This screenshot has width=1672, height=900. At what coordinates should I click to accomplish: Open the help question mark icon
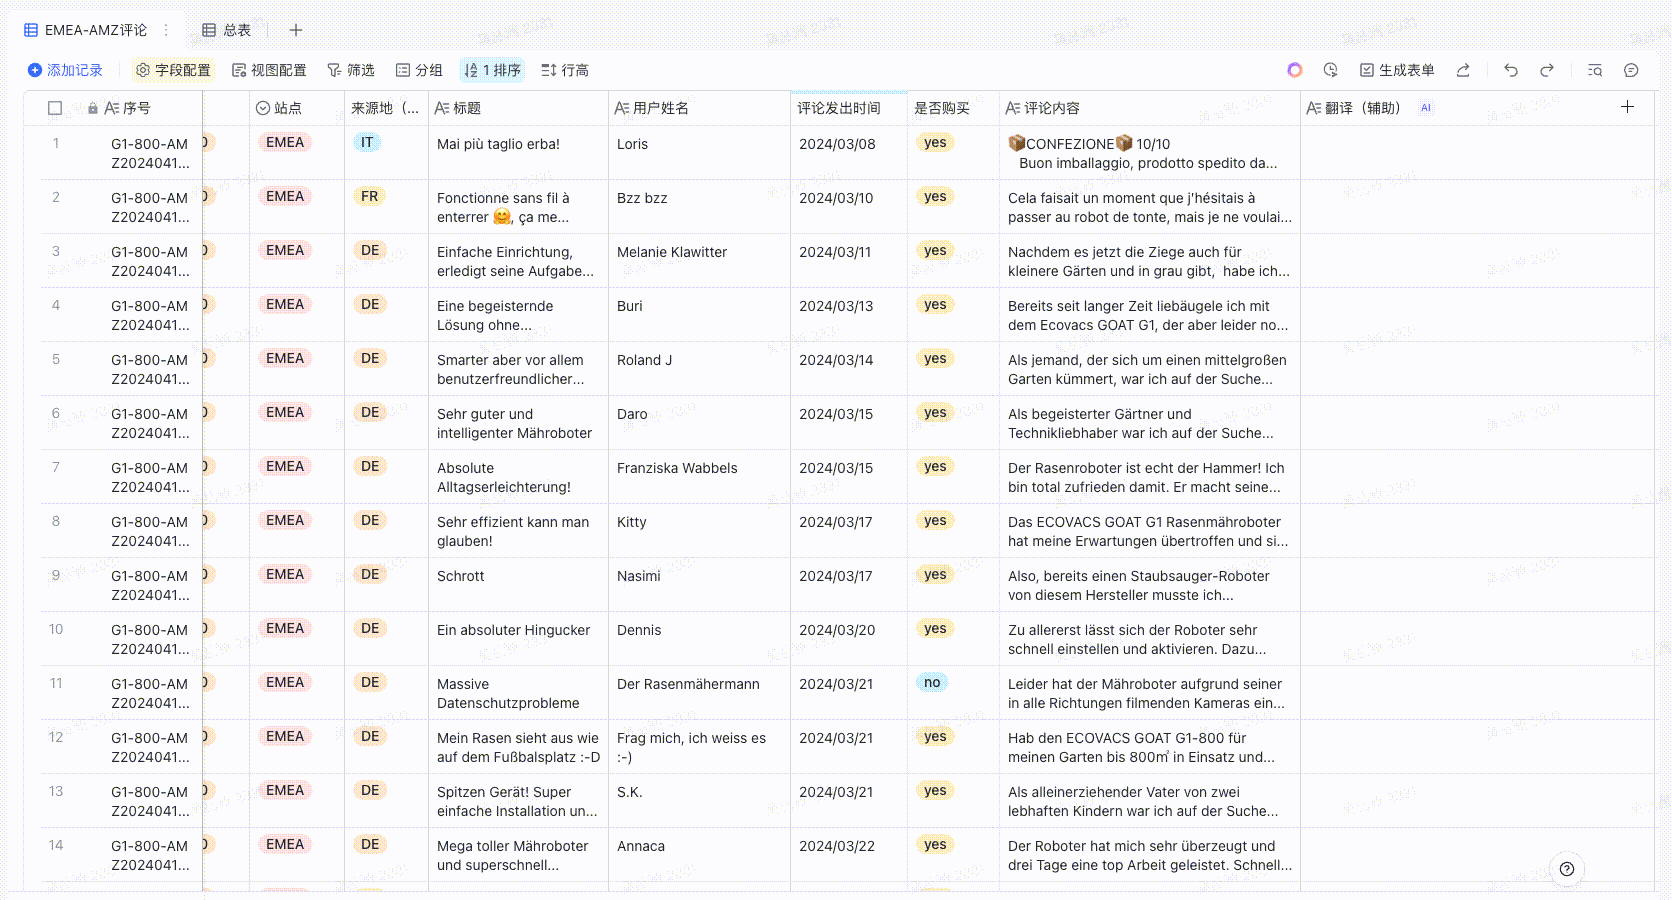pyautogui.click(x=1567, y=869)
